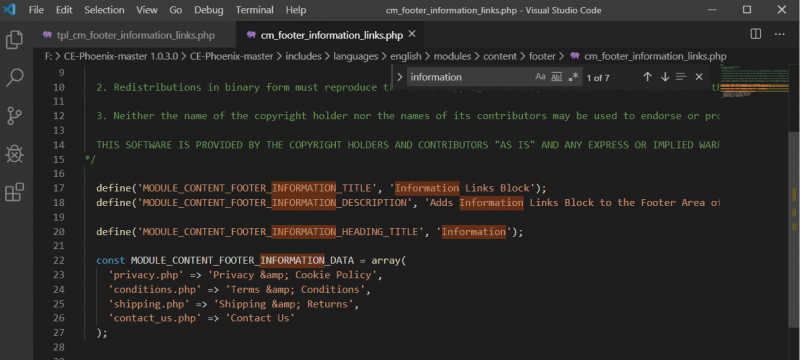Open the 'languages' breadcrumb segment
Image resolution: width=800 pixels, height=360 pixels.
pyautogui.click(x=356, y=56)
